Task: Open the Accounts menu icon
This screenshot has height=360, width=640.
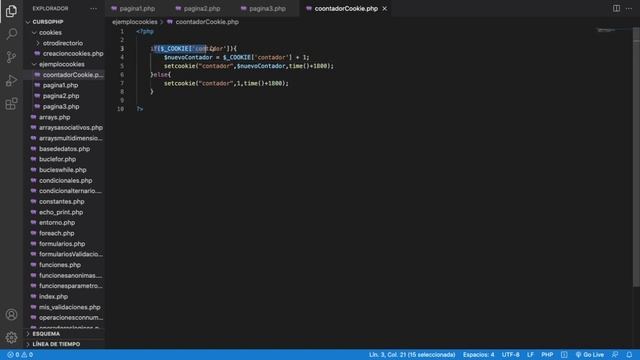Action: [x=11, y=315]
